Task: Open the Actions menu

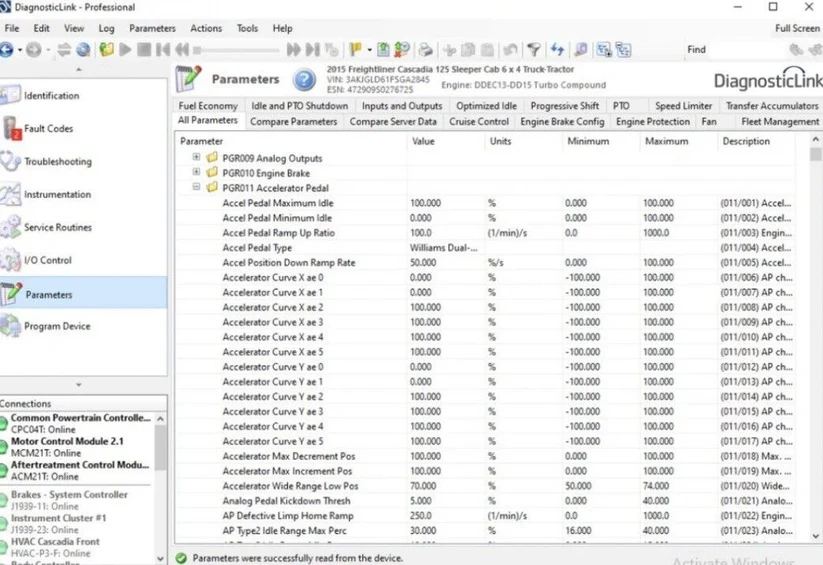Action: 206,28
